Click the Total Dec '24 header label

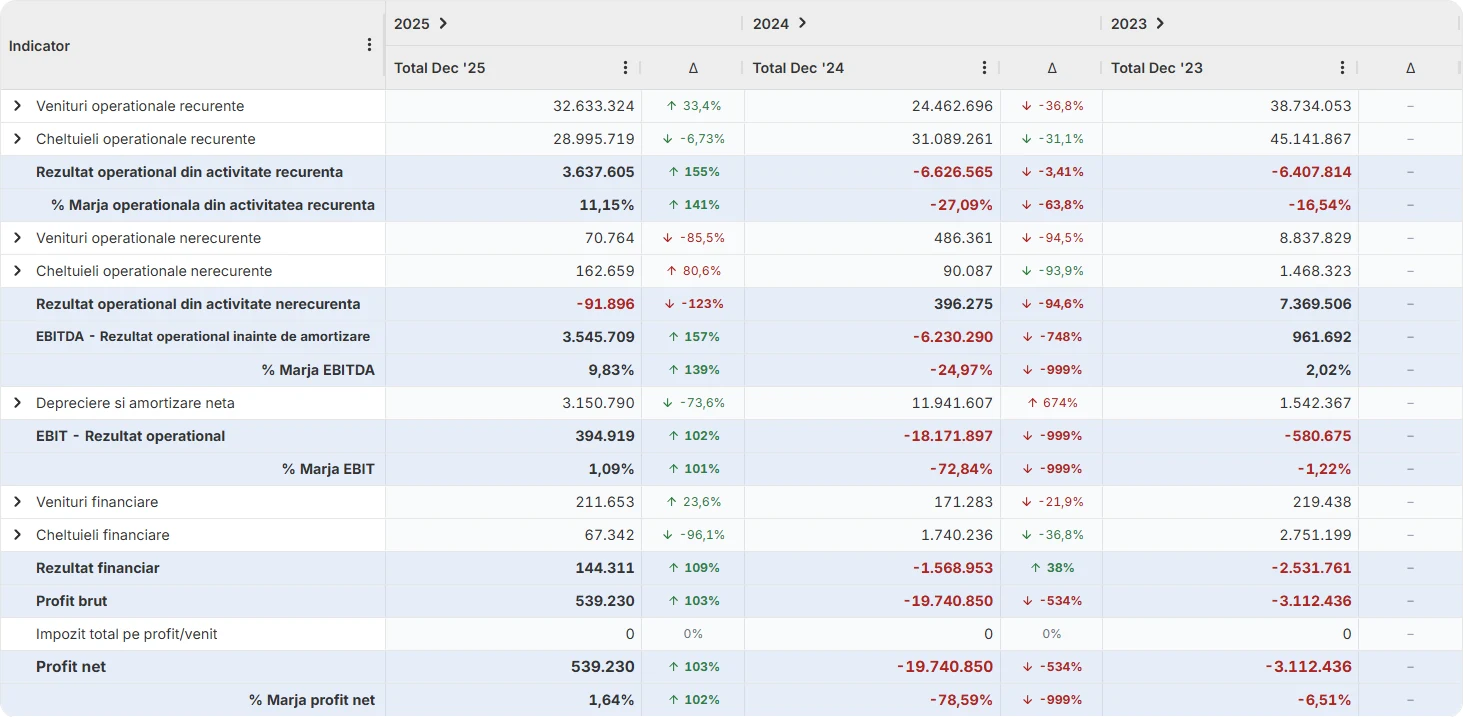(x=798, y=68)
